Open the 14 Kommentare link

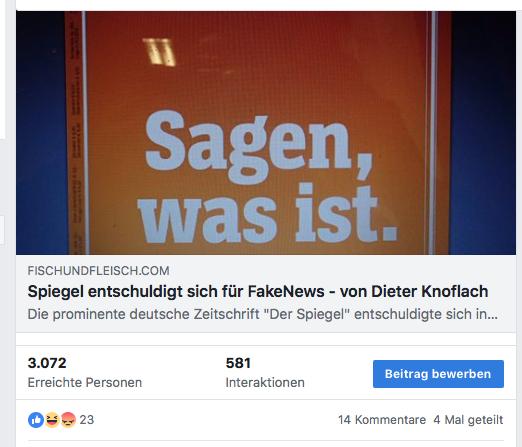382,420
